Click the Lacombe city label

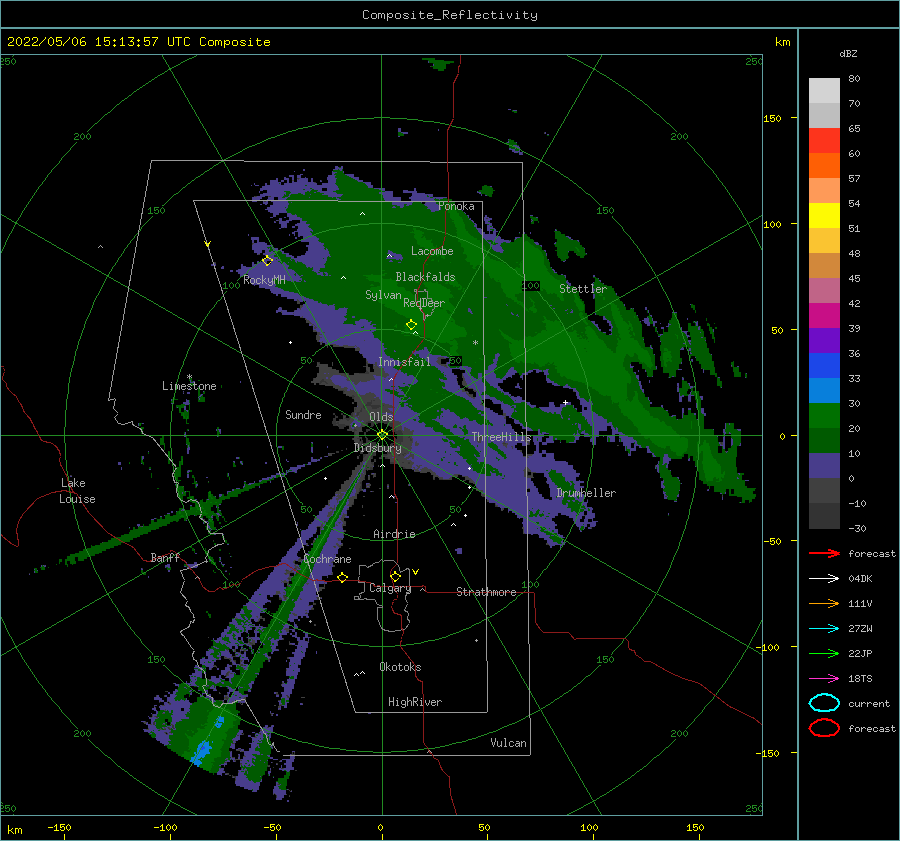point(432,251)
